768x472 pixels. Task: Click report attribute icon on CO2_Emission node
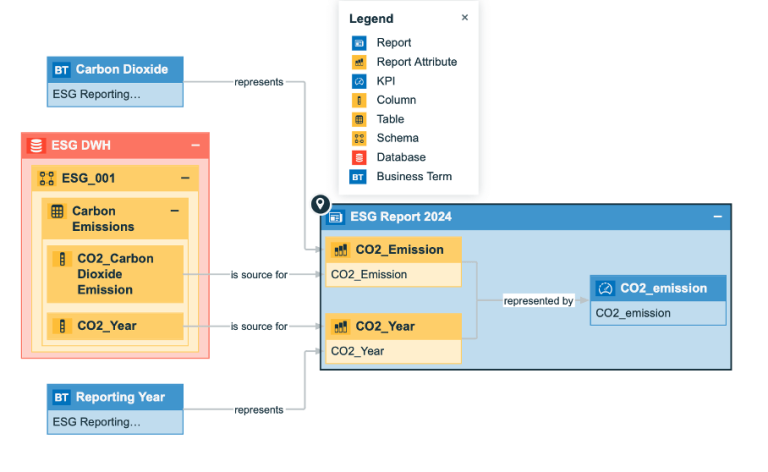(340, 250)
